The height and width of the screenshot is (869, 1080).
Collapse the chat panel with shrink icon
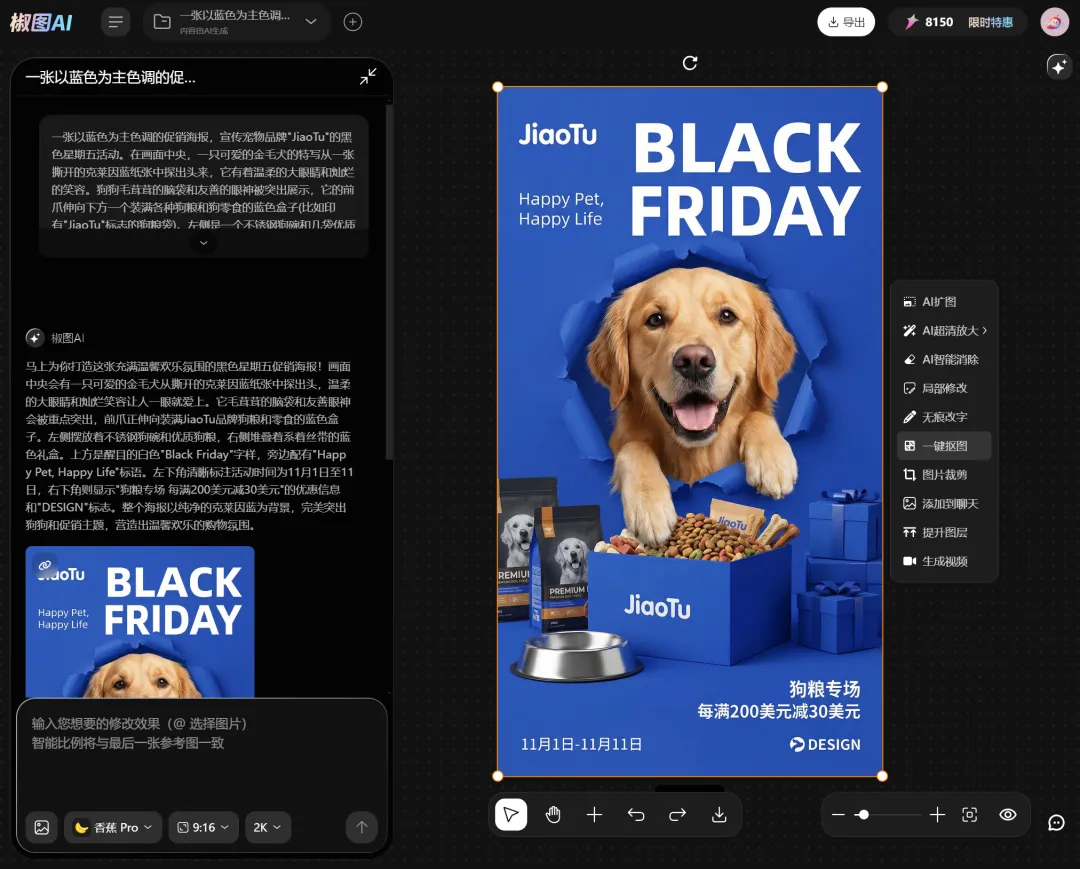pos(368,77)
